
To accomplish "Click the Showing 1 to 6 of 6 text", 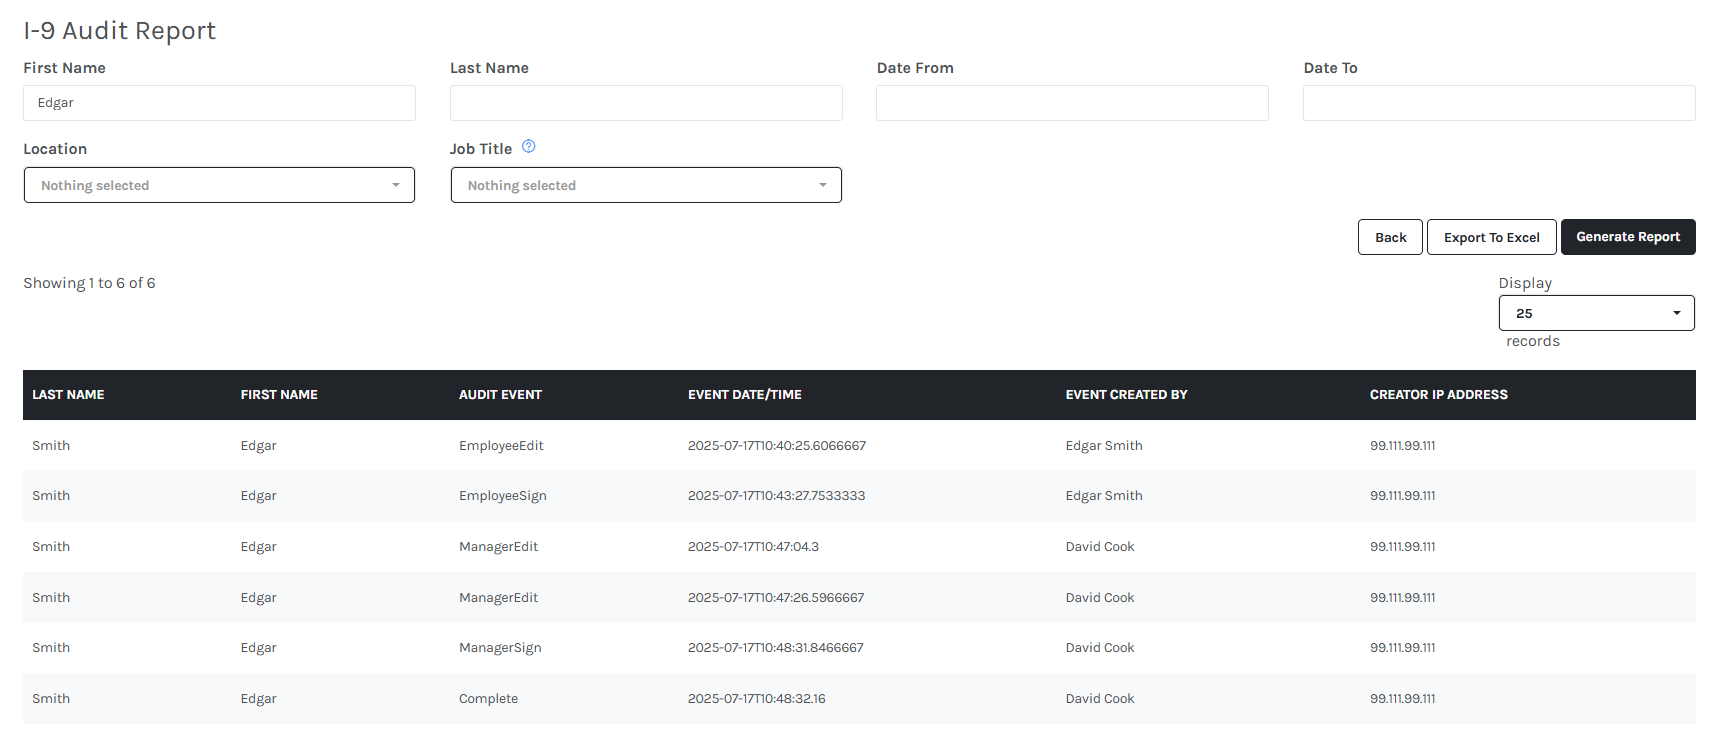I will [89, 283].
